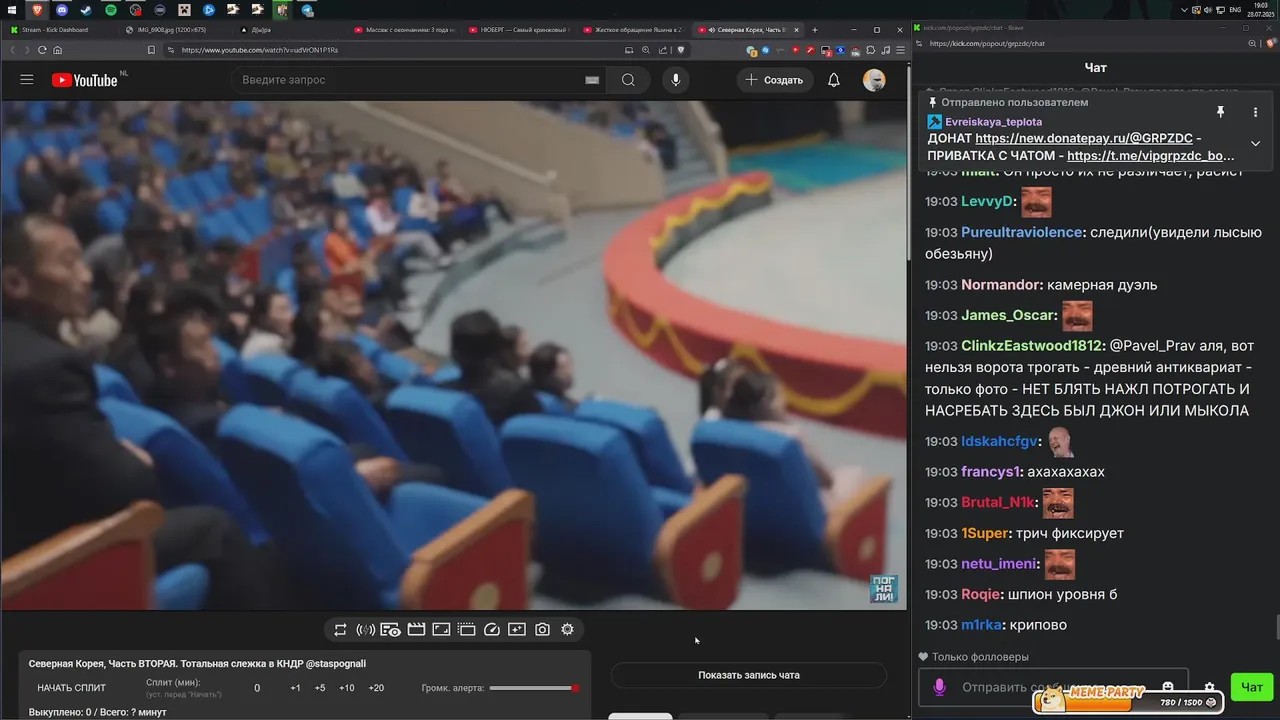Click the username Pureultraviolence in chat
1280x720 pixels.
(x=1022, y=232)
